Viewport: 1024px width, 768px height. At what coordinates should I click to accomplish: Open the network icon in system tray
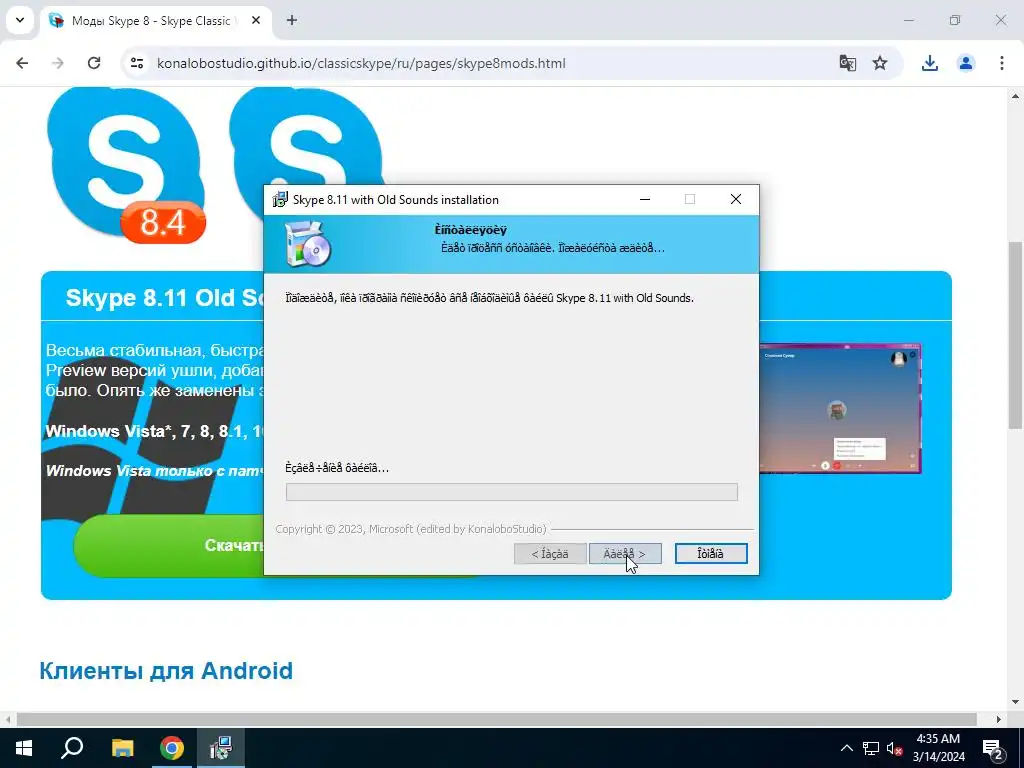click(x=871, y=748)
